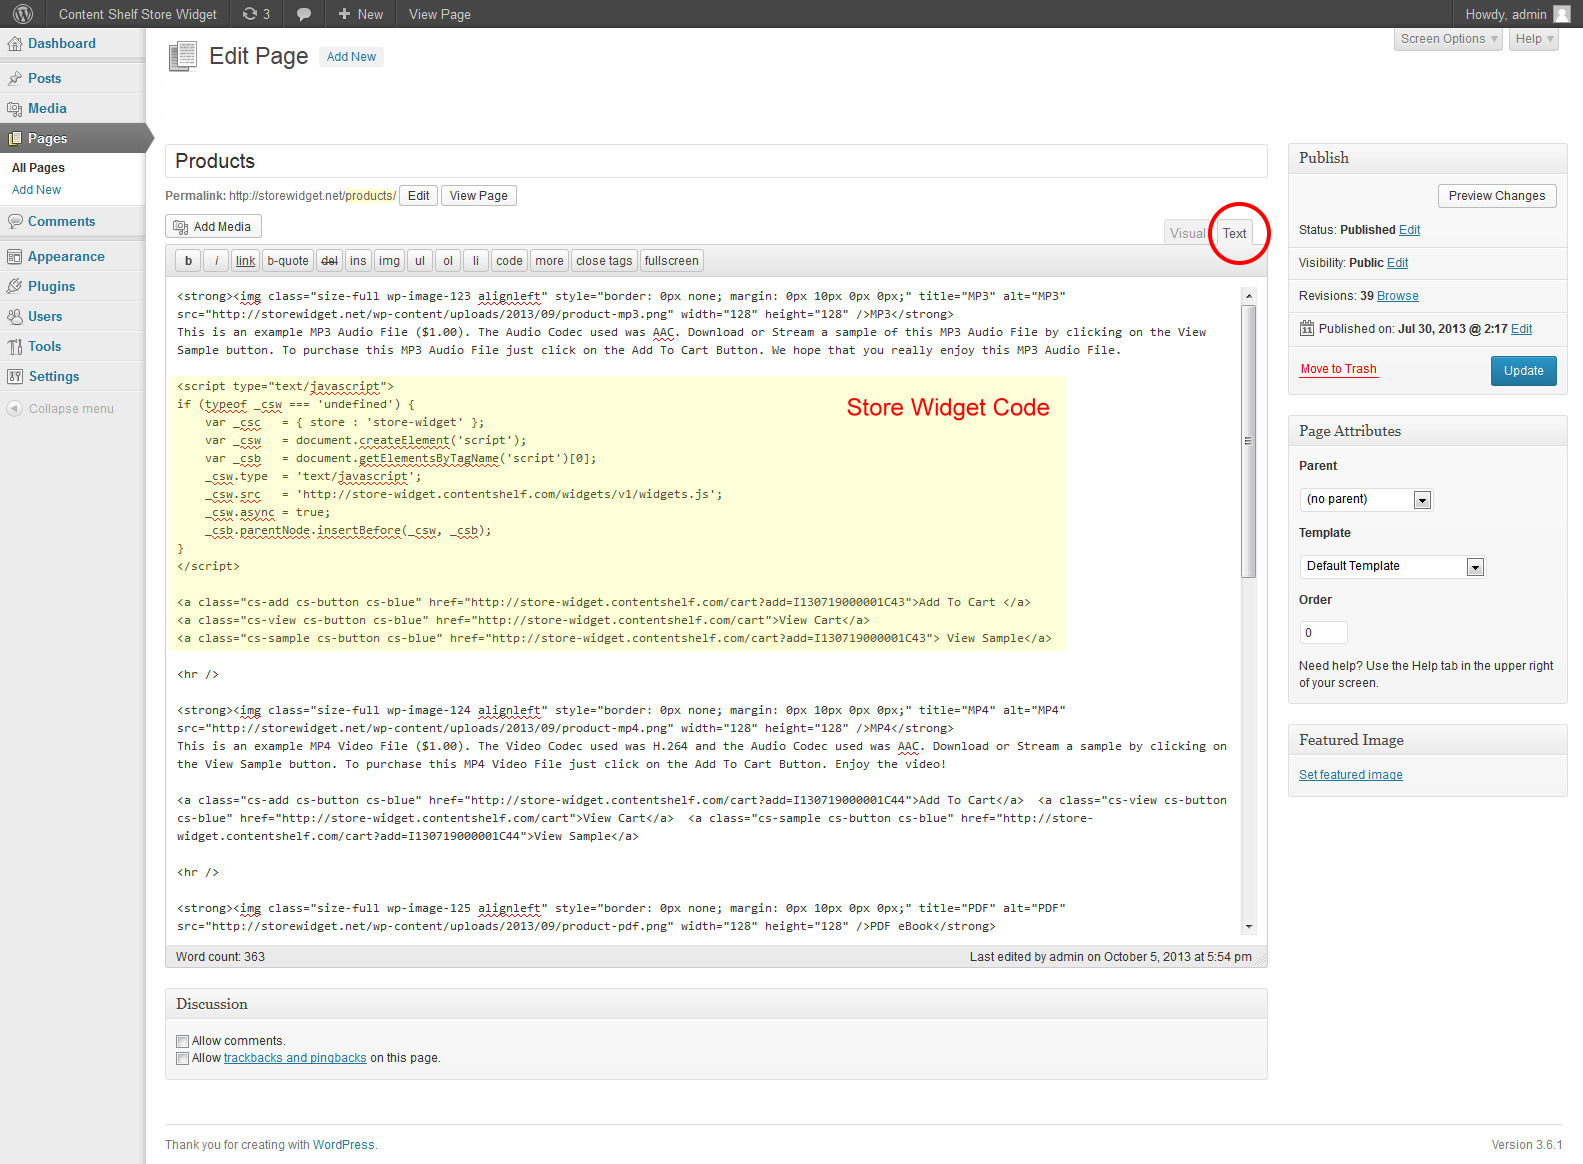Edit the Published status link
1583x1164 pixels.
tap(1409, 230)
